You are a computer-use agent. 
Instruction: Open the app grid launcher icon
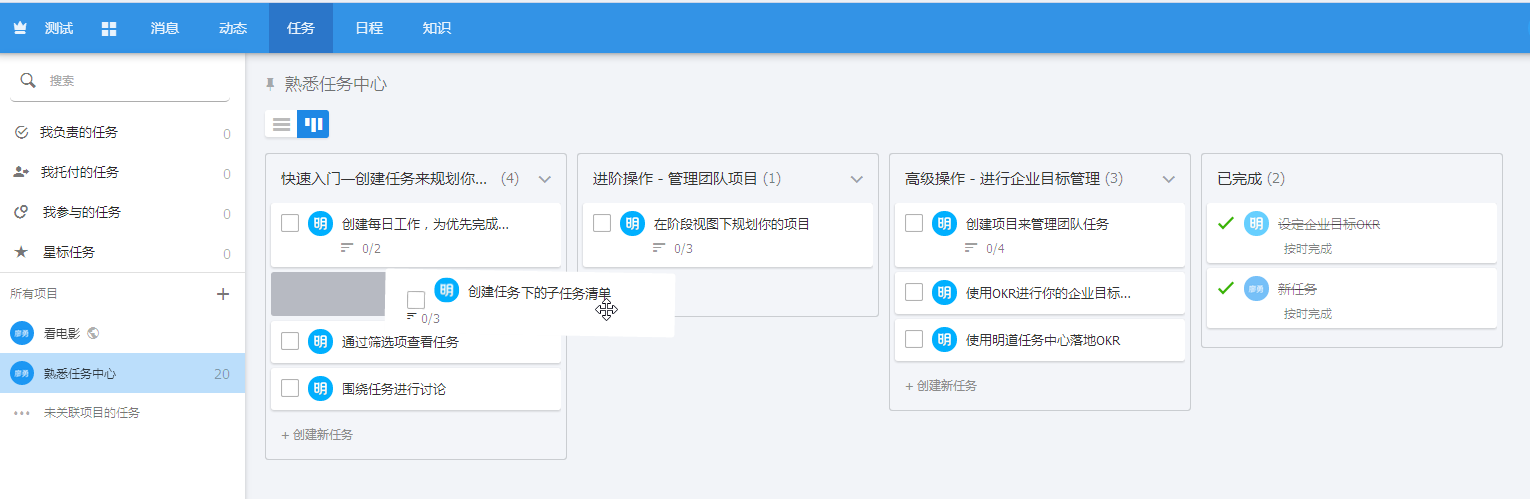[x=110, y=28]
